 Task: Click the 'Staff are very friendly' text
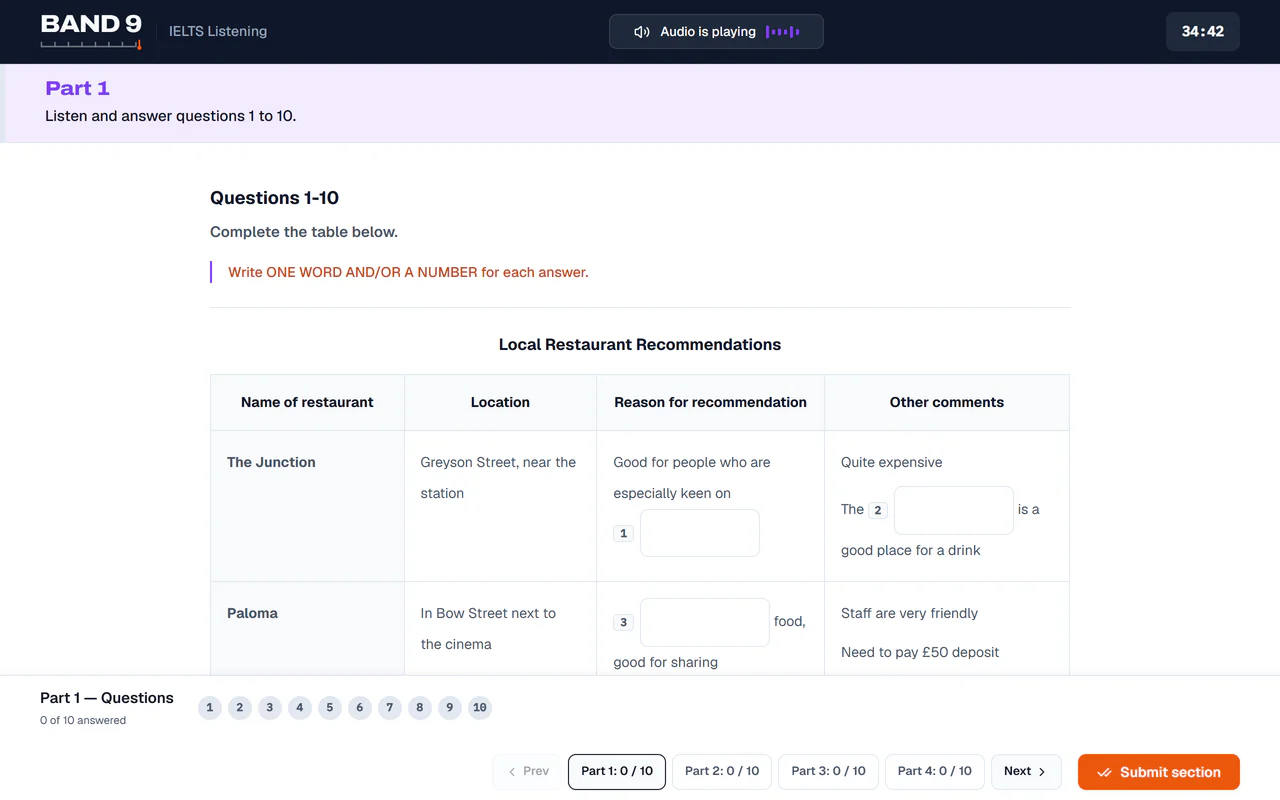tap(909, 614)
